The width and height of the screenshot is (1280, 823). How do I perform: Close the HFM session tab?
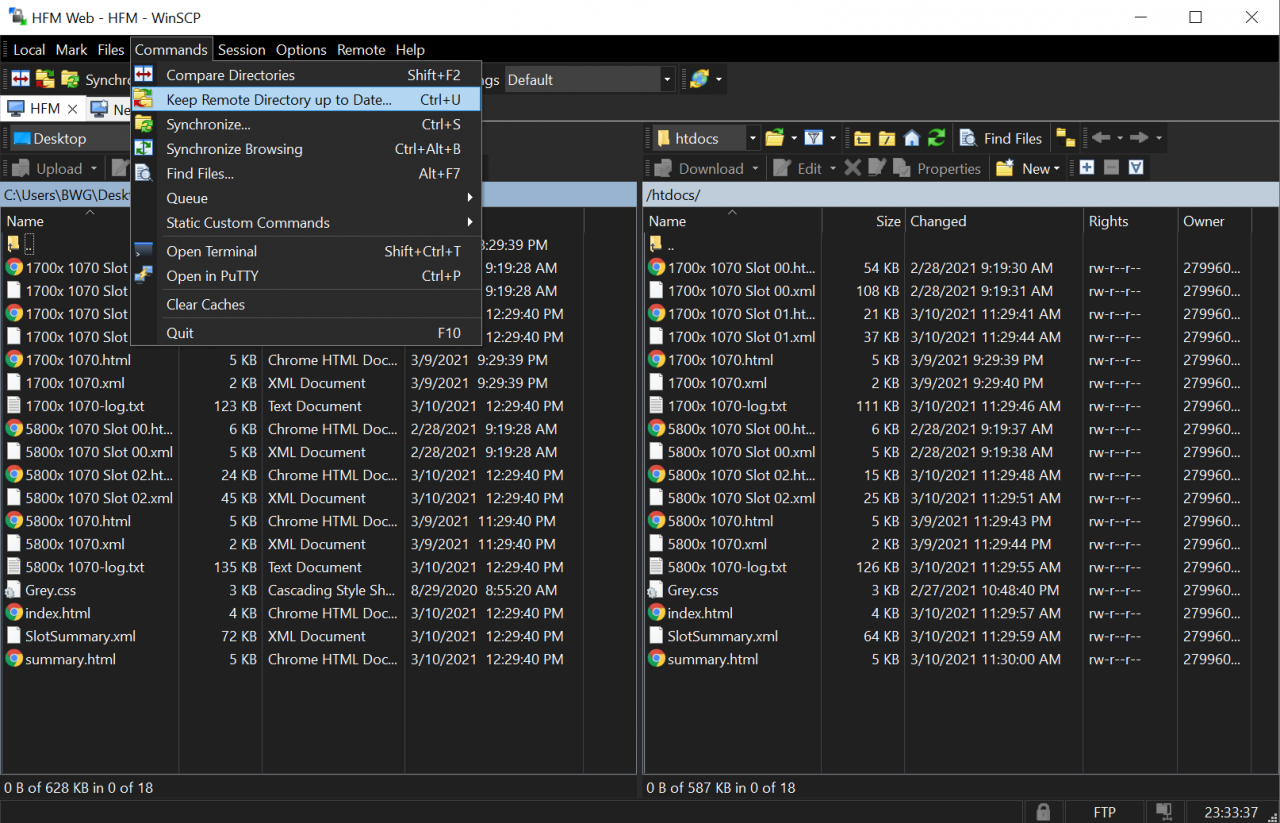click(72, 108)
